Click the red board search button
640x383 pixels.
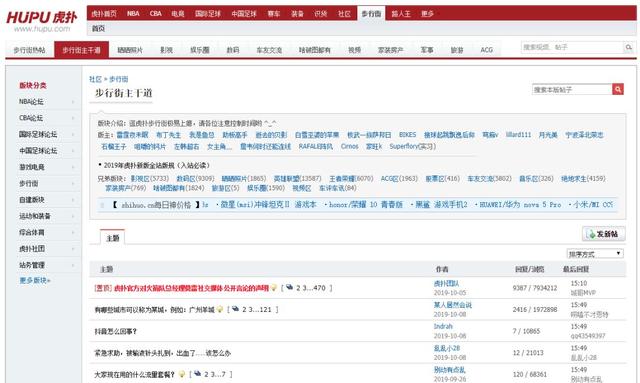(x=618, y=89)
